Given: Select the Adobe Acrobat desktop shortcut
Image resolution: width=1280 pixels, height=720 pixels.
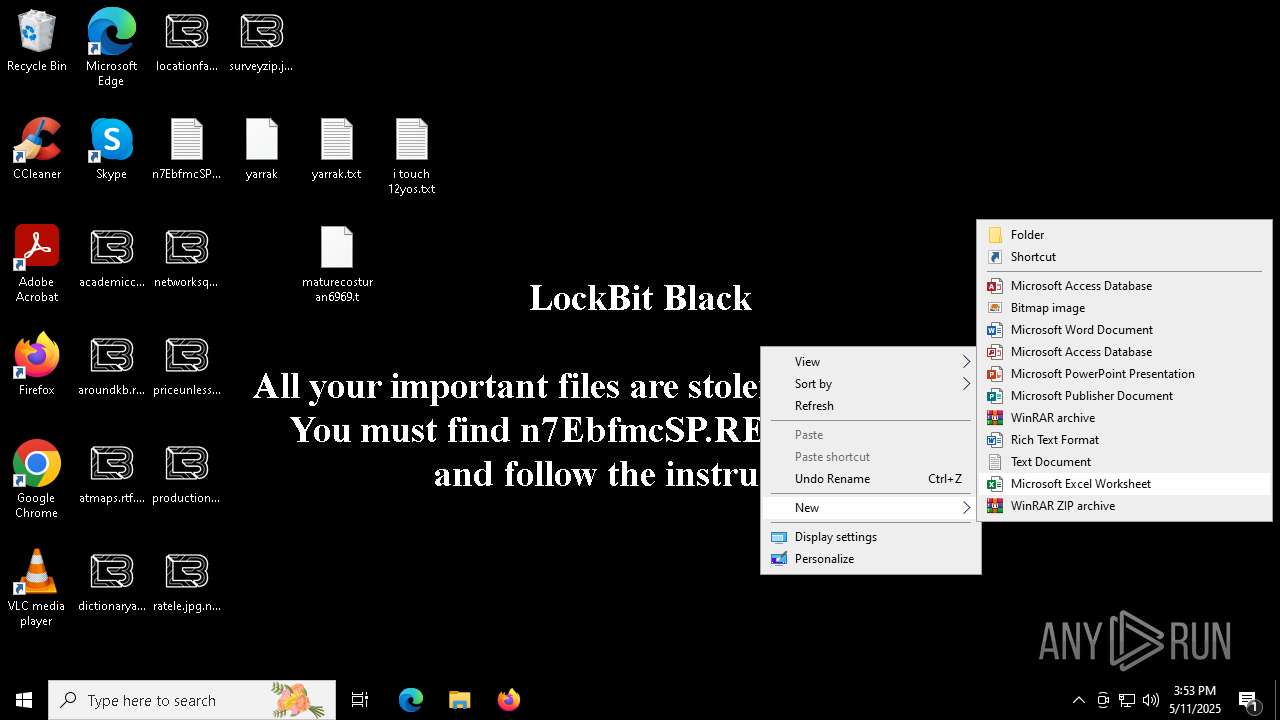Looking at the screenshot, I should point(37,264).
